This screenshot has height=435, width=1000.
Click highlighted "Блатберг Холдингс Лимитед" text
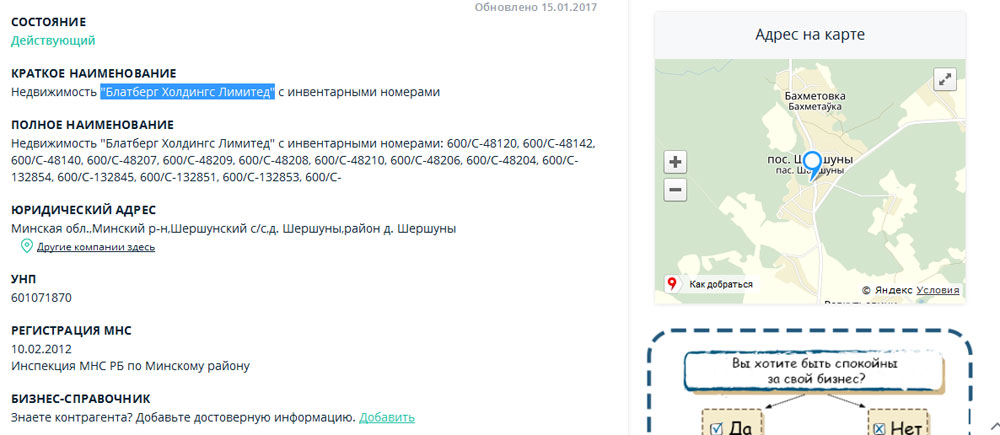tap(187, 92)
